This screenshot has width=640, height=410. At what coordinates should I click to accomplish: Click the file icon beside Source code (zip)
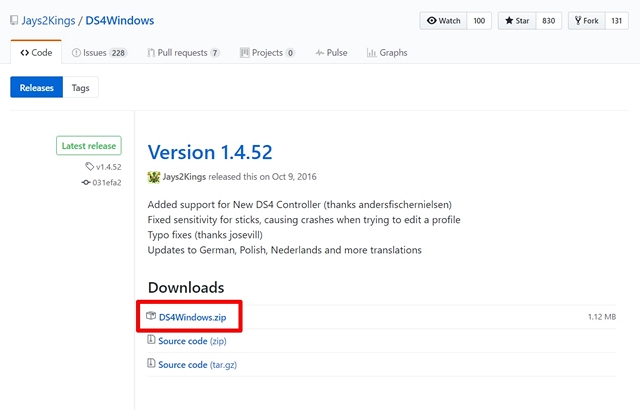(151, 339)
